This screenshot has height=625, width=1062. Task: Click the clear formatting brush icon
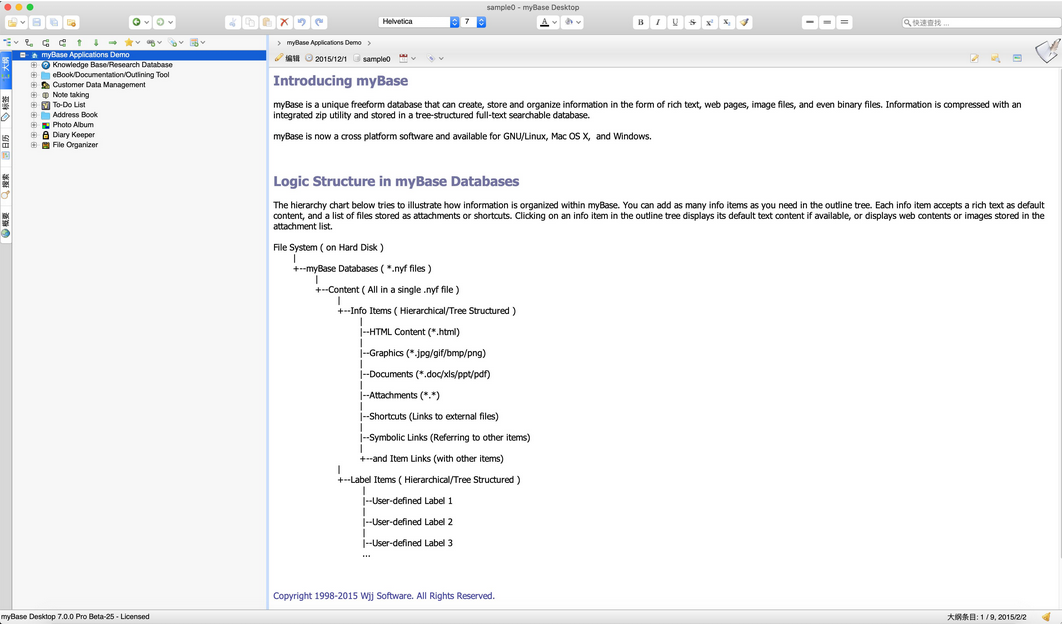coord(744,22)
